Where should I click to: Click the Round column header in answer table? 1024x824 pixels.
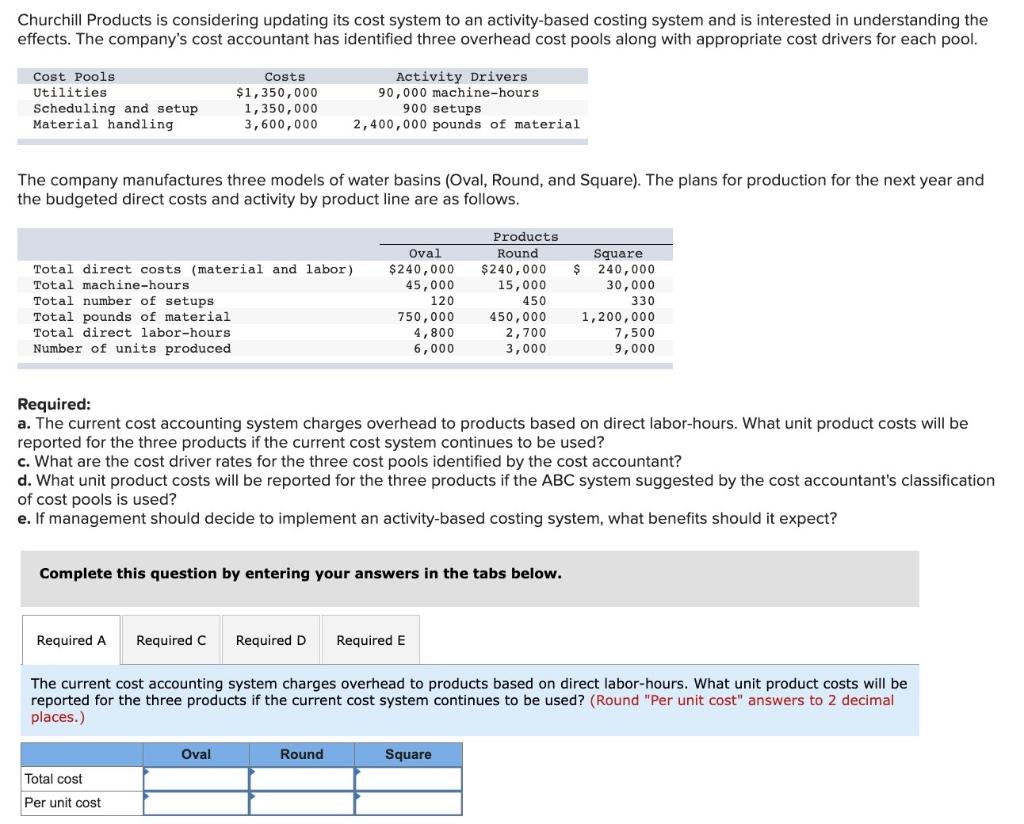coord(302,754)
